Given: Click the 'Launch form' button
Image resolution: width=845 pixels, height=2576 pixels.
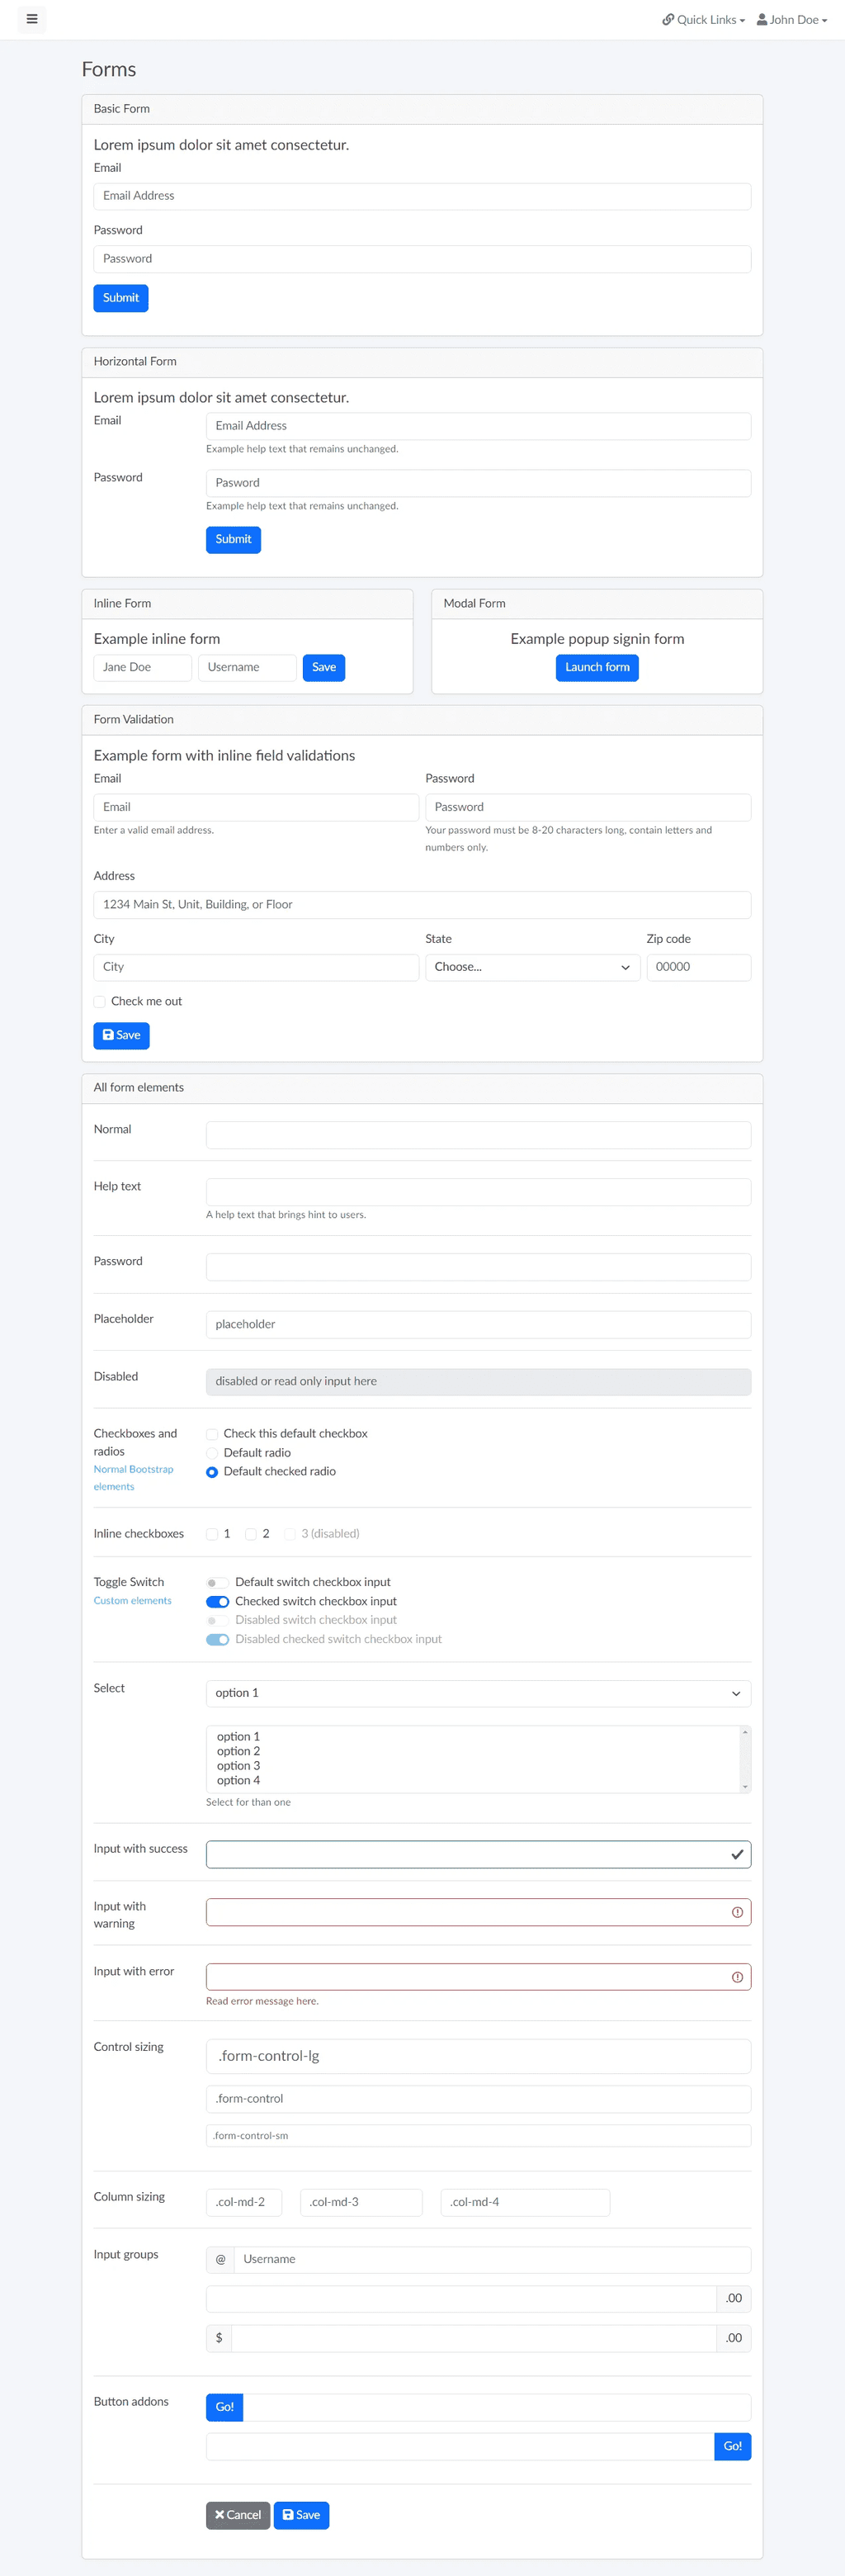Looking at the screenshot, I should [597, 667].
